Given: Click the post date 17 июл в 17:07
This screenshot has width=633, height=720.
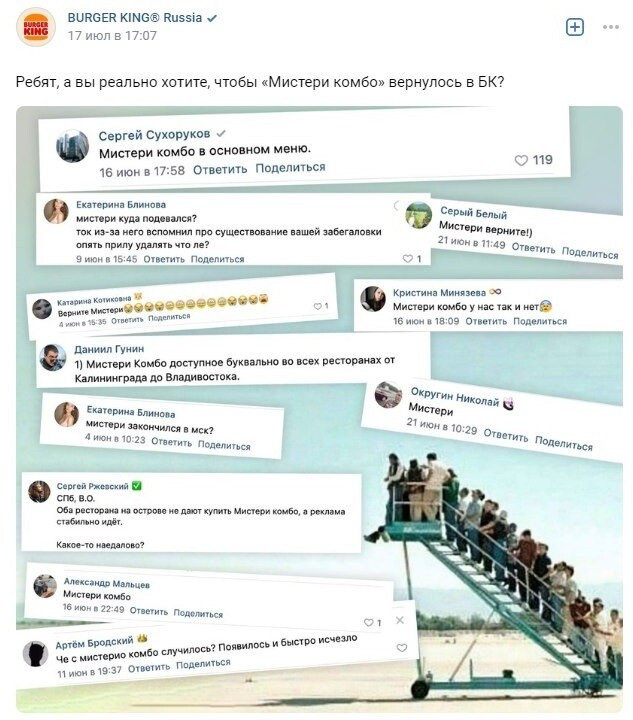Looking at the screenshot, I should coord(112,35).
